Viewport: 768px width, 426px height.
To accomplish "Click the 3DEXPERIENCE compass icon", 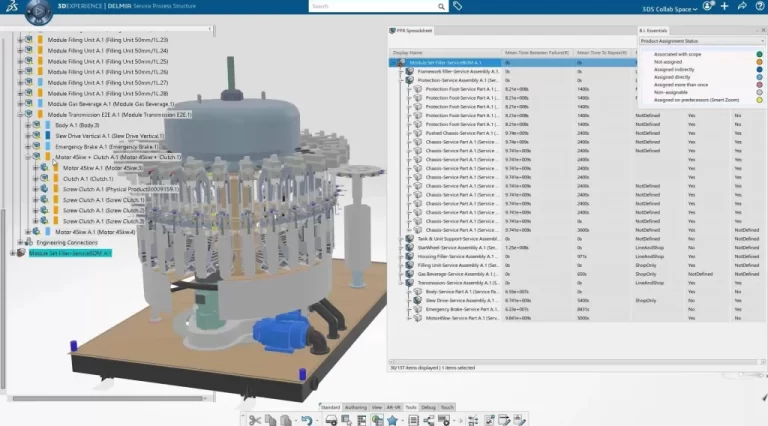I will point(40,8).
